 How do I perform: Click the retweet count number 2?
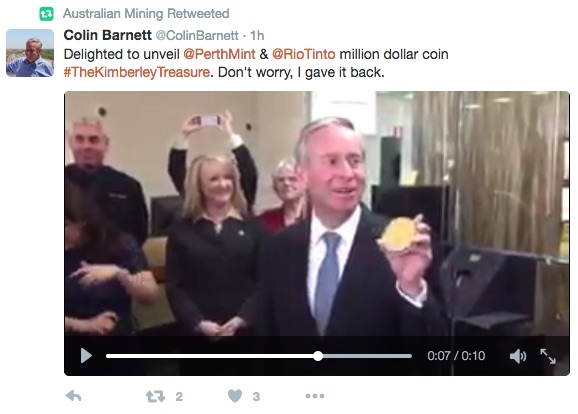pyautogui.click(x=179, y=397)
